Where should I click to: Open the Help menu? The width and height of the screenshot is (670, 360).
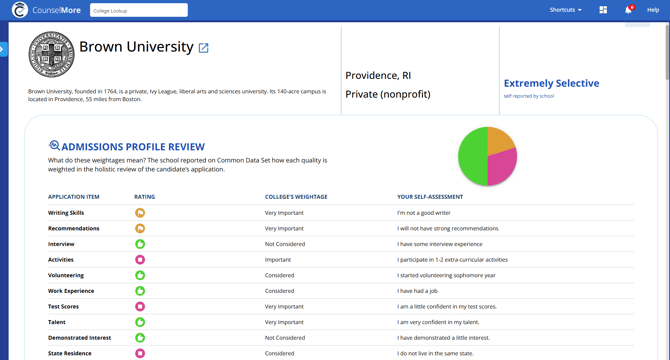pos(652,10)
